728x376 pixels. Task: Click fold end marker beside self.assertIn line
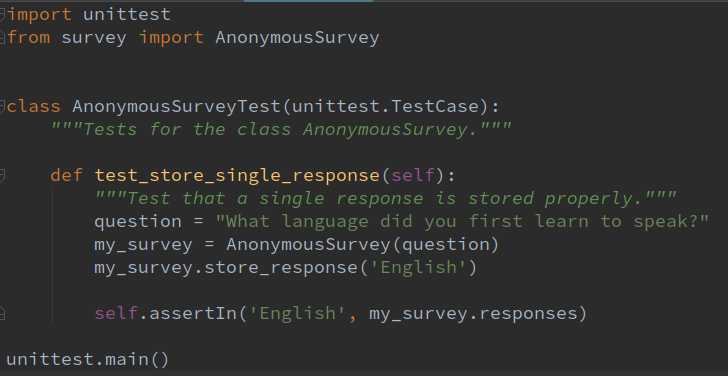coord(3,314)
